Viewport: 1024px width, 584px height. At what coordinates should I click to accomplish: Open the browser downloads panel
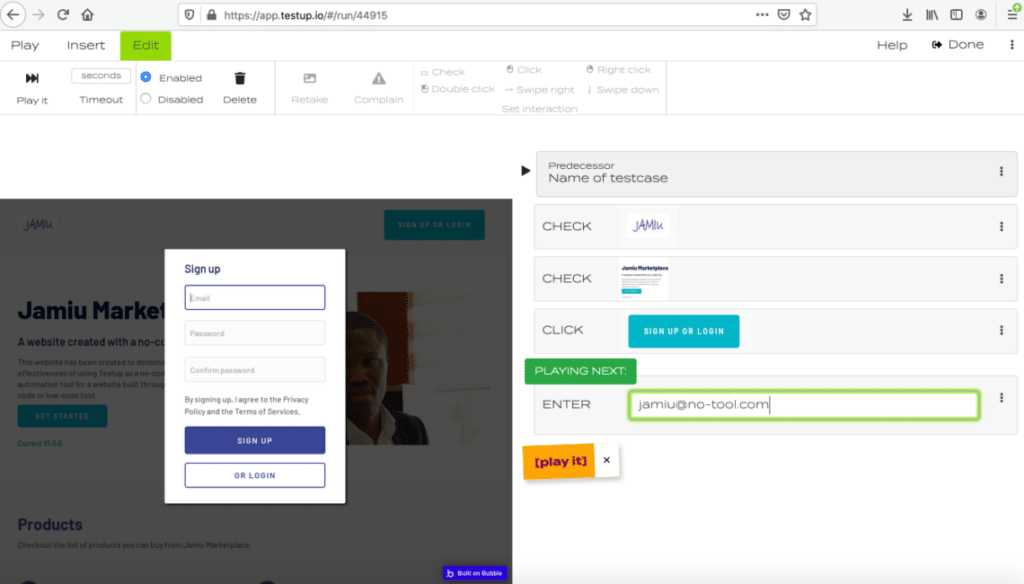pos(907,14)
